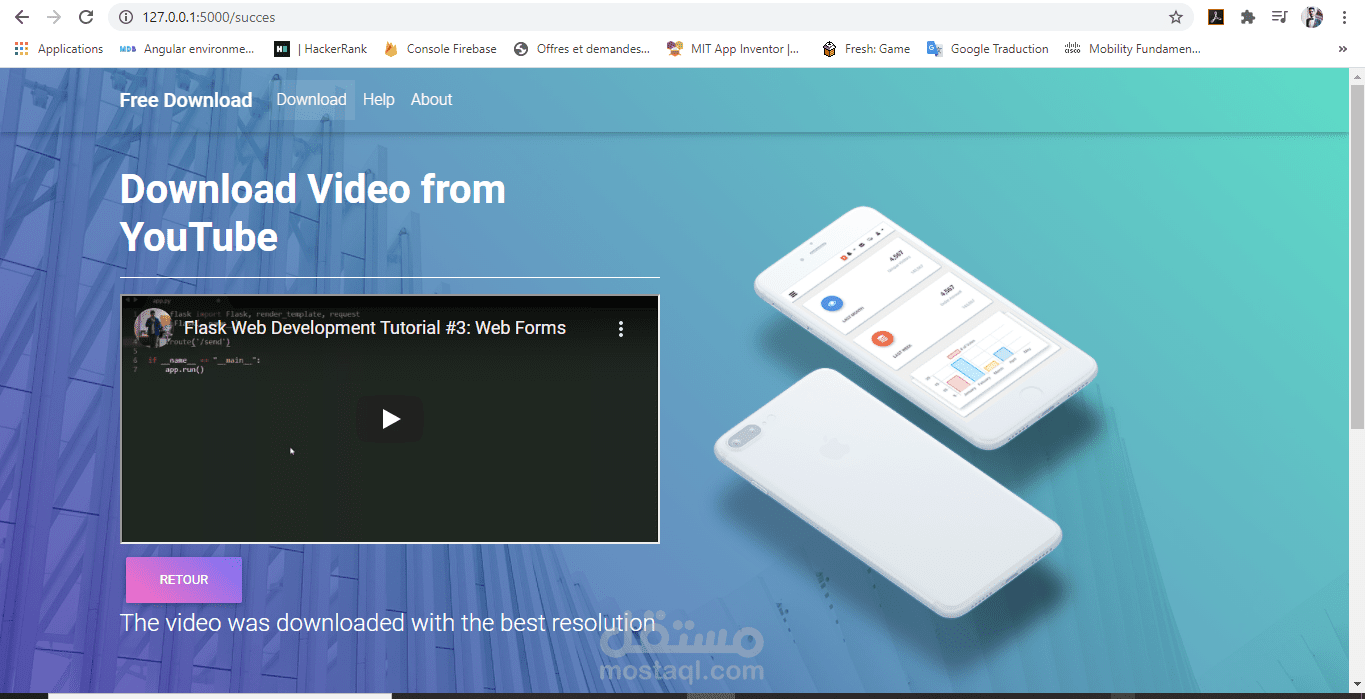The width and height of the screenshot is (1365, 699).
Task: Show more bookmarks with the double chevron
Action: (1342, 49)
